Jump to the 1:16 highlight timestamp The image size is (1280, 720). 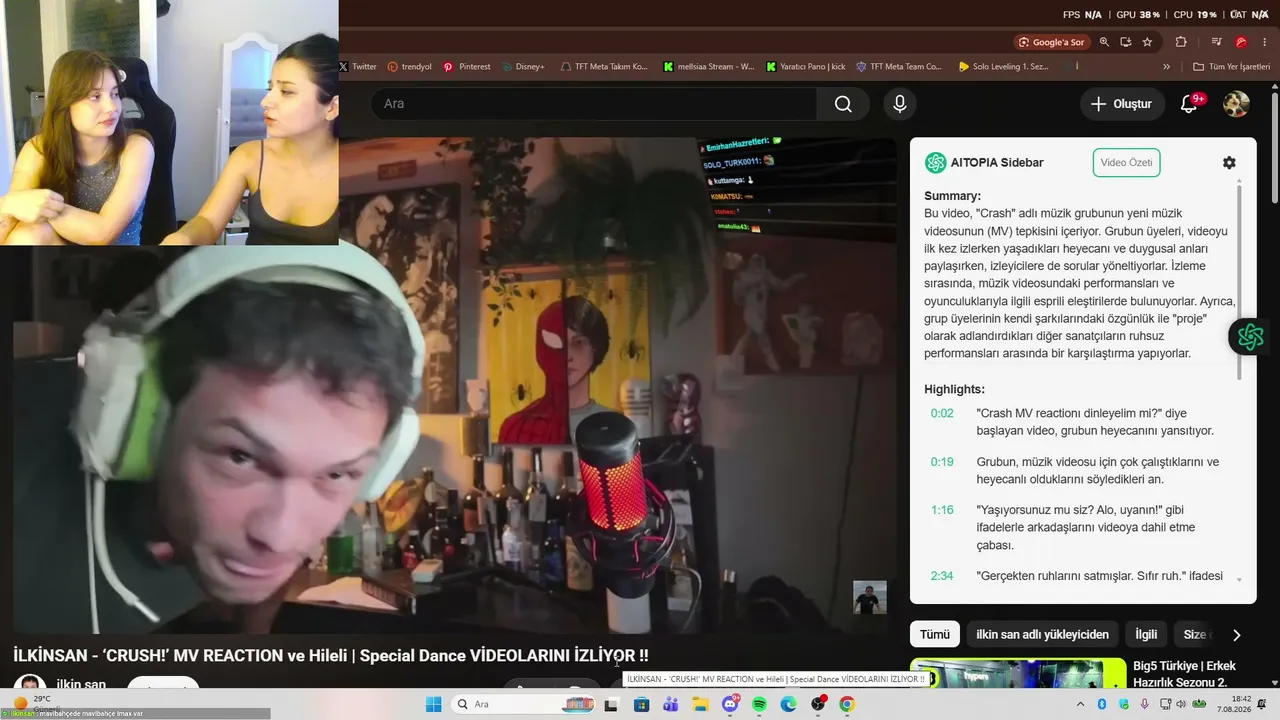coord(942,510)
